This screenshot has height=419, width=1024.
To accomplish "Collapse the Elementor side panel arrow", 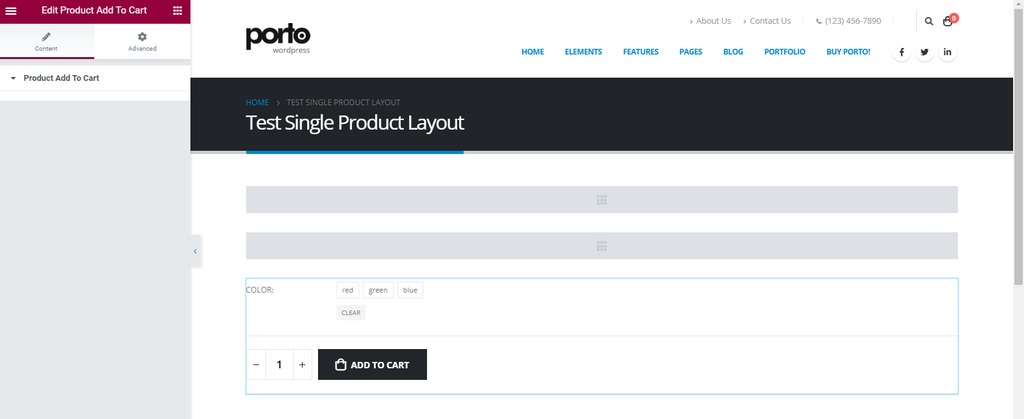I will (195, 251).
